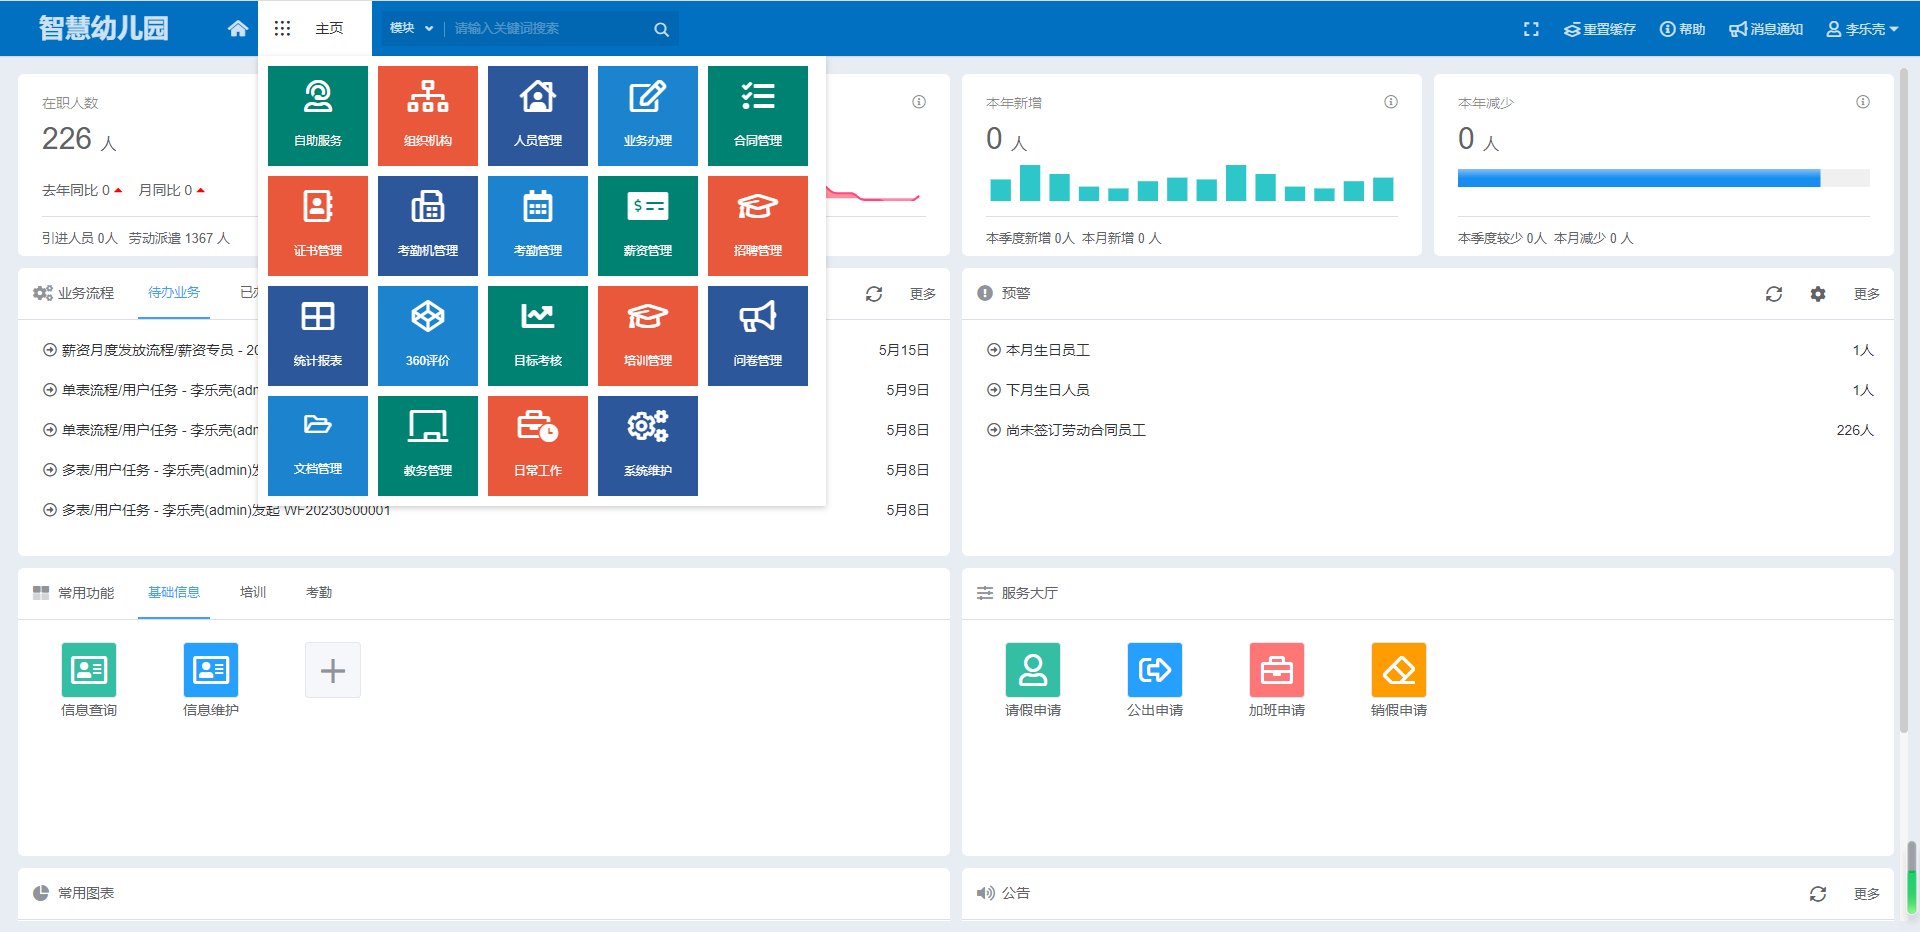Open the 证书管理 module tile
Screen dimensions: 1920x932
pos(318,226)
